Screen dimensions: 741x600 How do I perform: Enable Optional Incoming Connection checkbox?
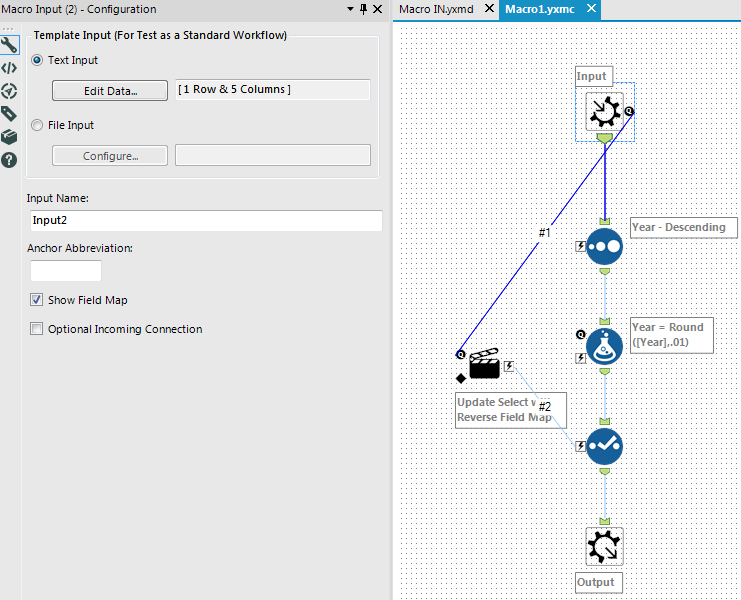coord(36,328)
